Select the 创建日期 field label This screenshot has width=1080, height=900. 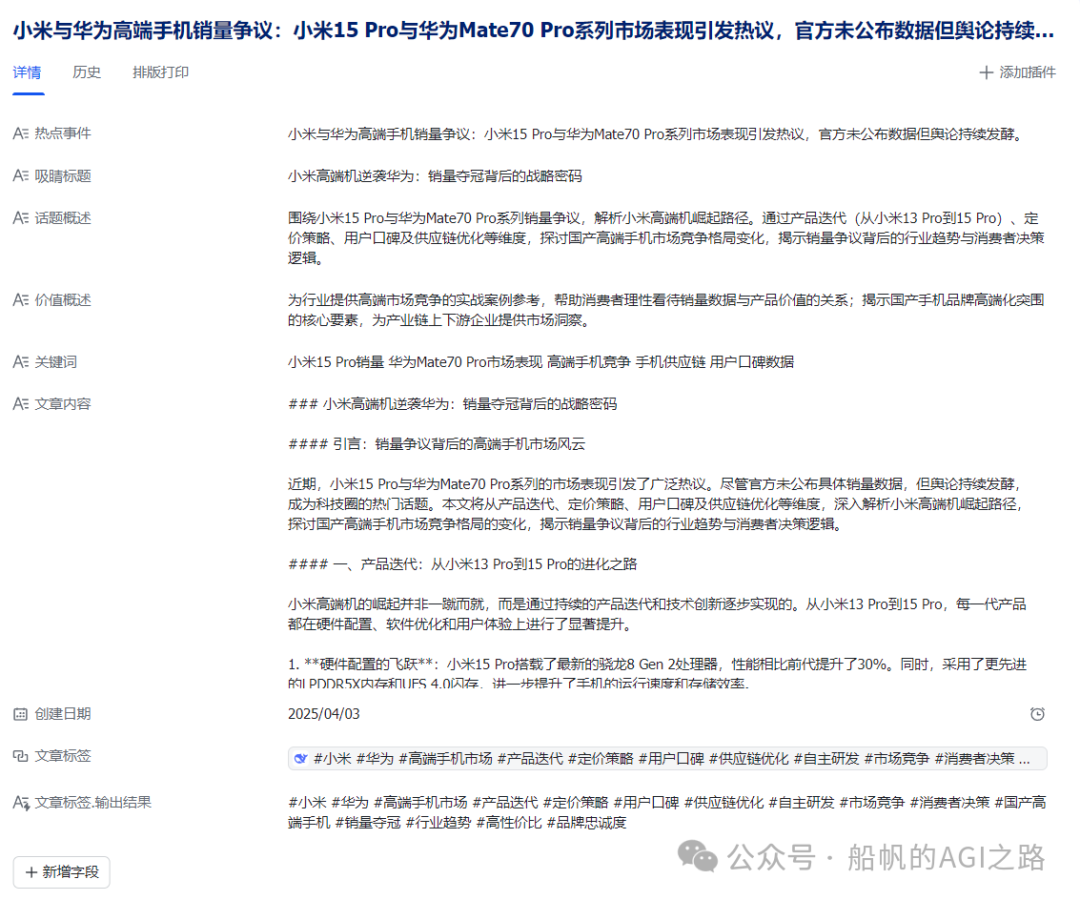pyautogui.click(x=63, y=714)
